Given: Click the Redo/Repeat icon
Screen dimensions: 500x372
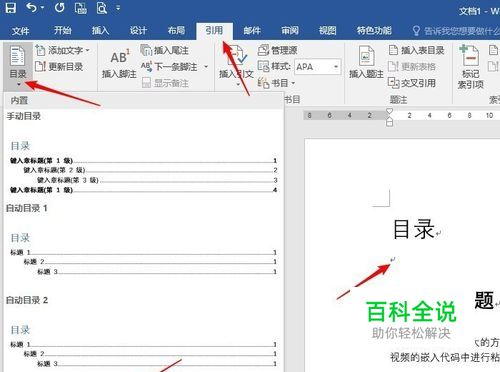Looking at the screenshot, I should (60, 7).
